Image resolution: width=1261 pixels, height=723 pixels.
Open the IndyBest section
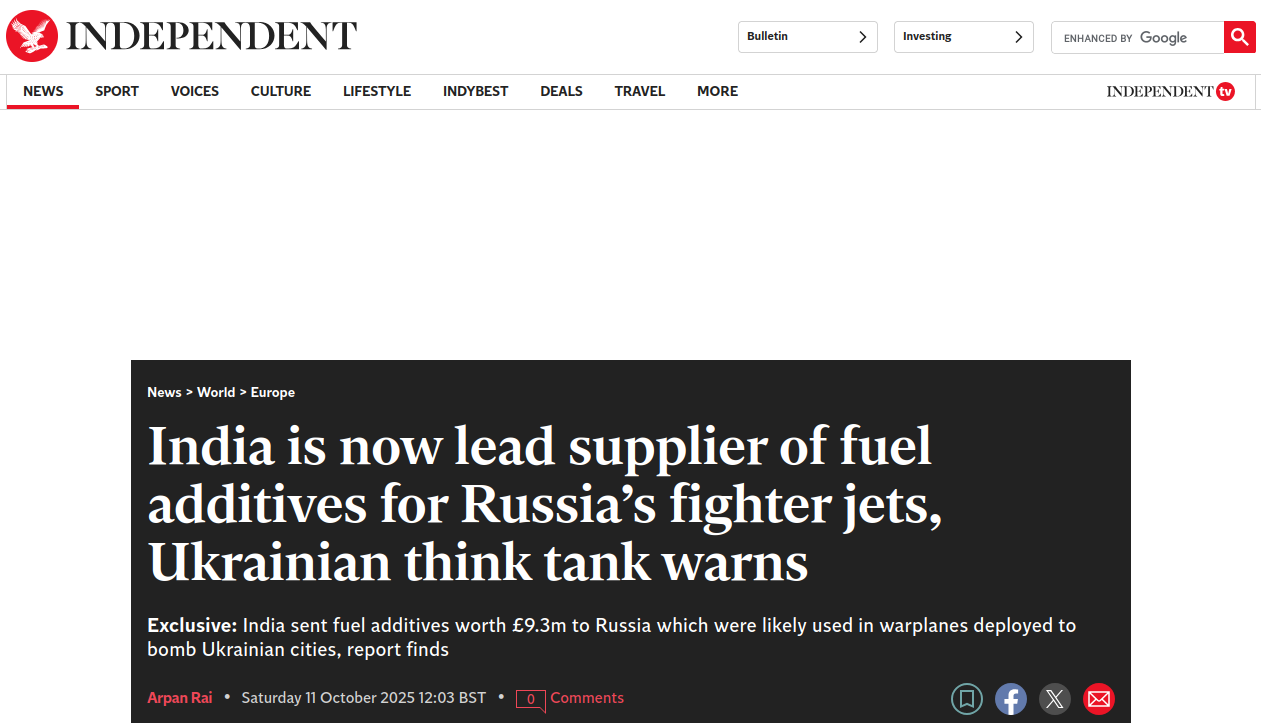(x=476, y=91)
